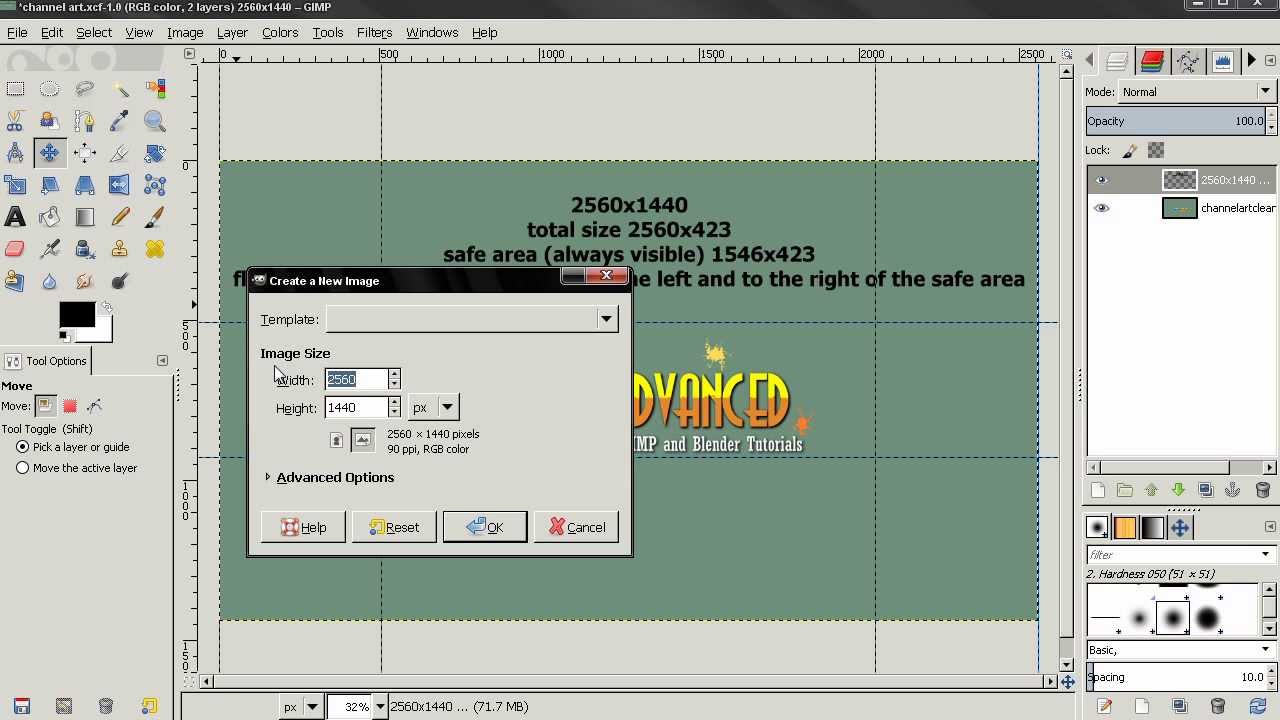
Task: Open the Select menu
Action: (94, 32)
